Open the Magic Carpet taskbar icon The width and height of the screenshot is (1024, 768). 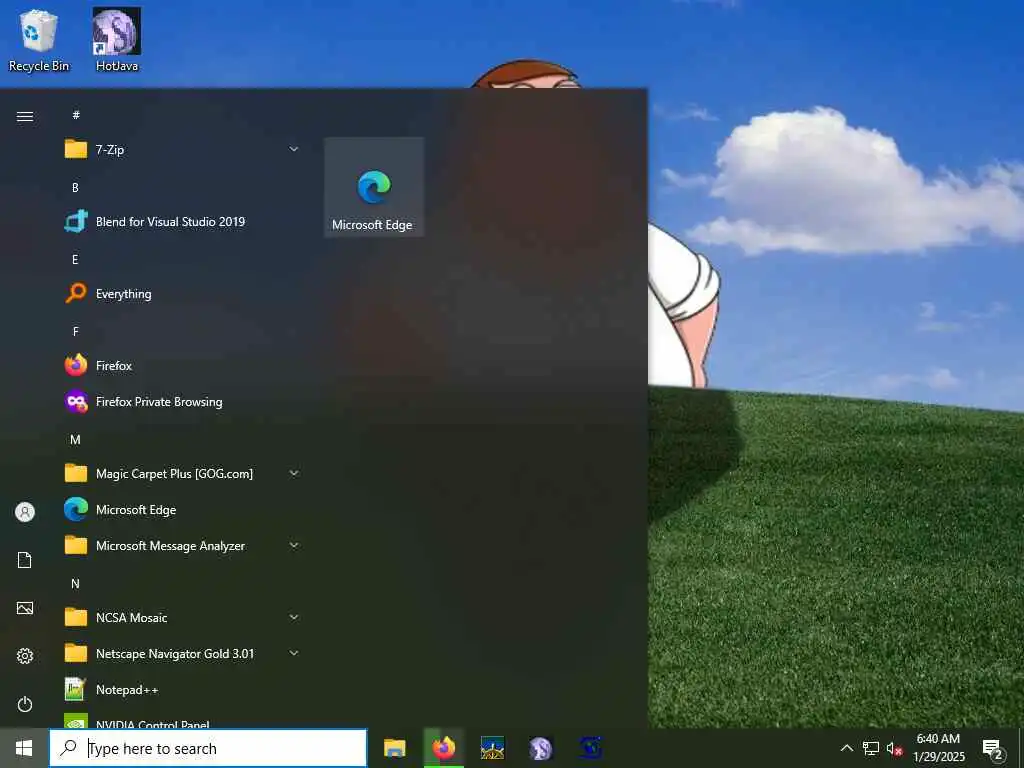coord(492,748)
